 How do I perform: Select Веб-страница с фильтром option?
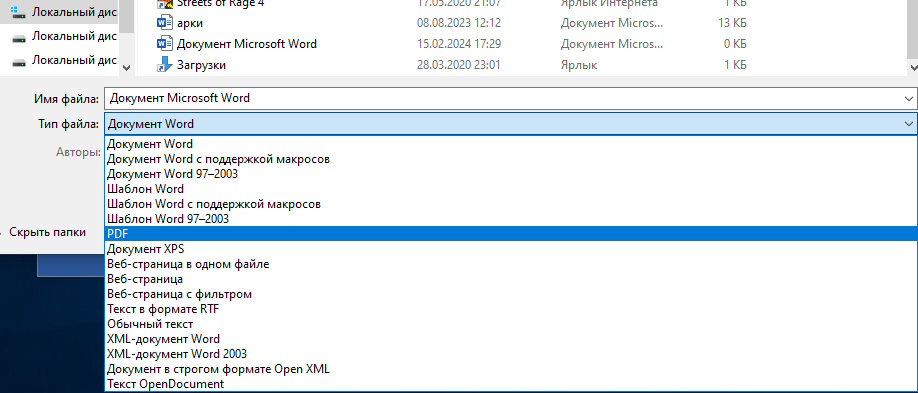[x=511, y=294]
